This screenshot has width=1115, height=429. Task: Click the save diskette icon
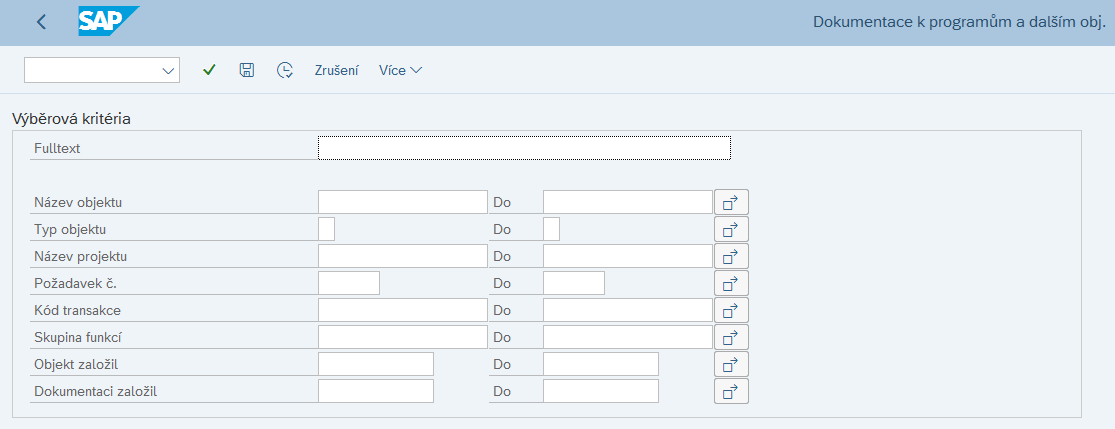click(247, 70)
